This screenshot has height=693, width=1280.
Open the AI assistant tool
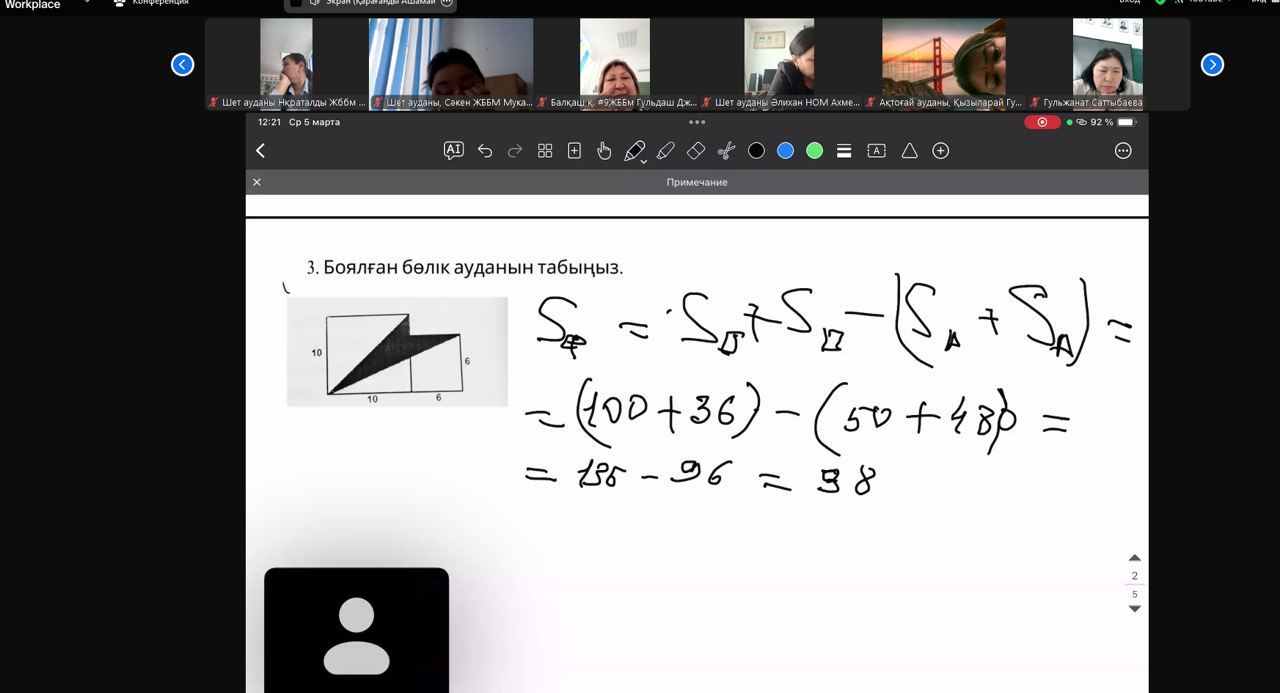pos(453,150)
